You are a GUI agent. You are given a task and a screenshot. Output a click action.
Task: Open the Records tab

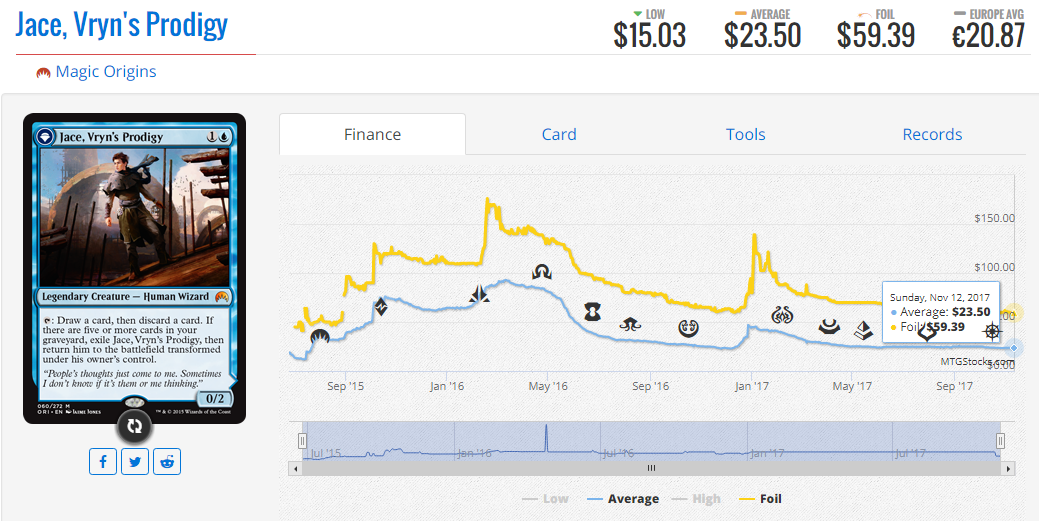932,135
